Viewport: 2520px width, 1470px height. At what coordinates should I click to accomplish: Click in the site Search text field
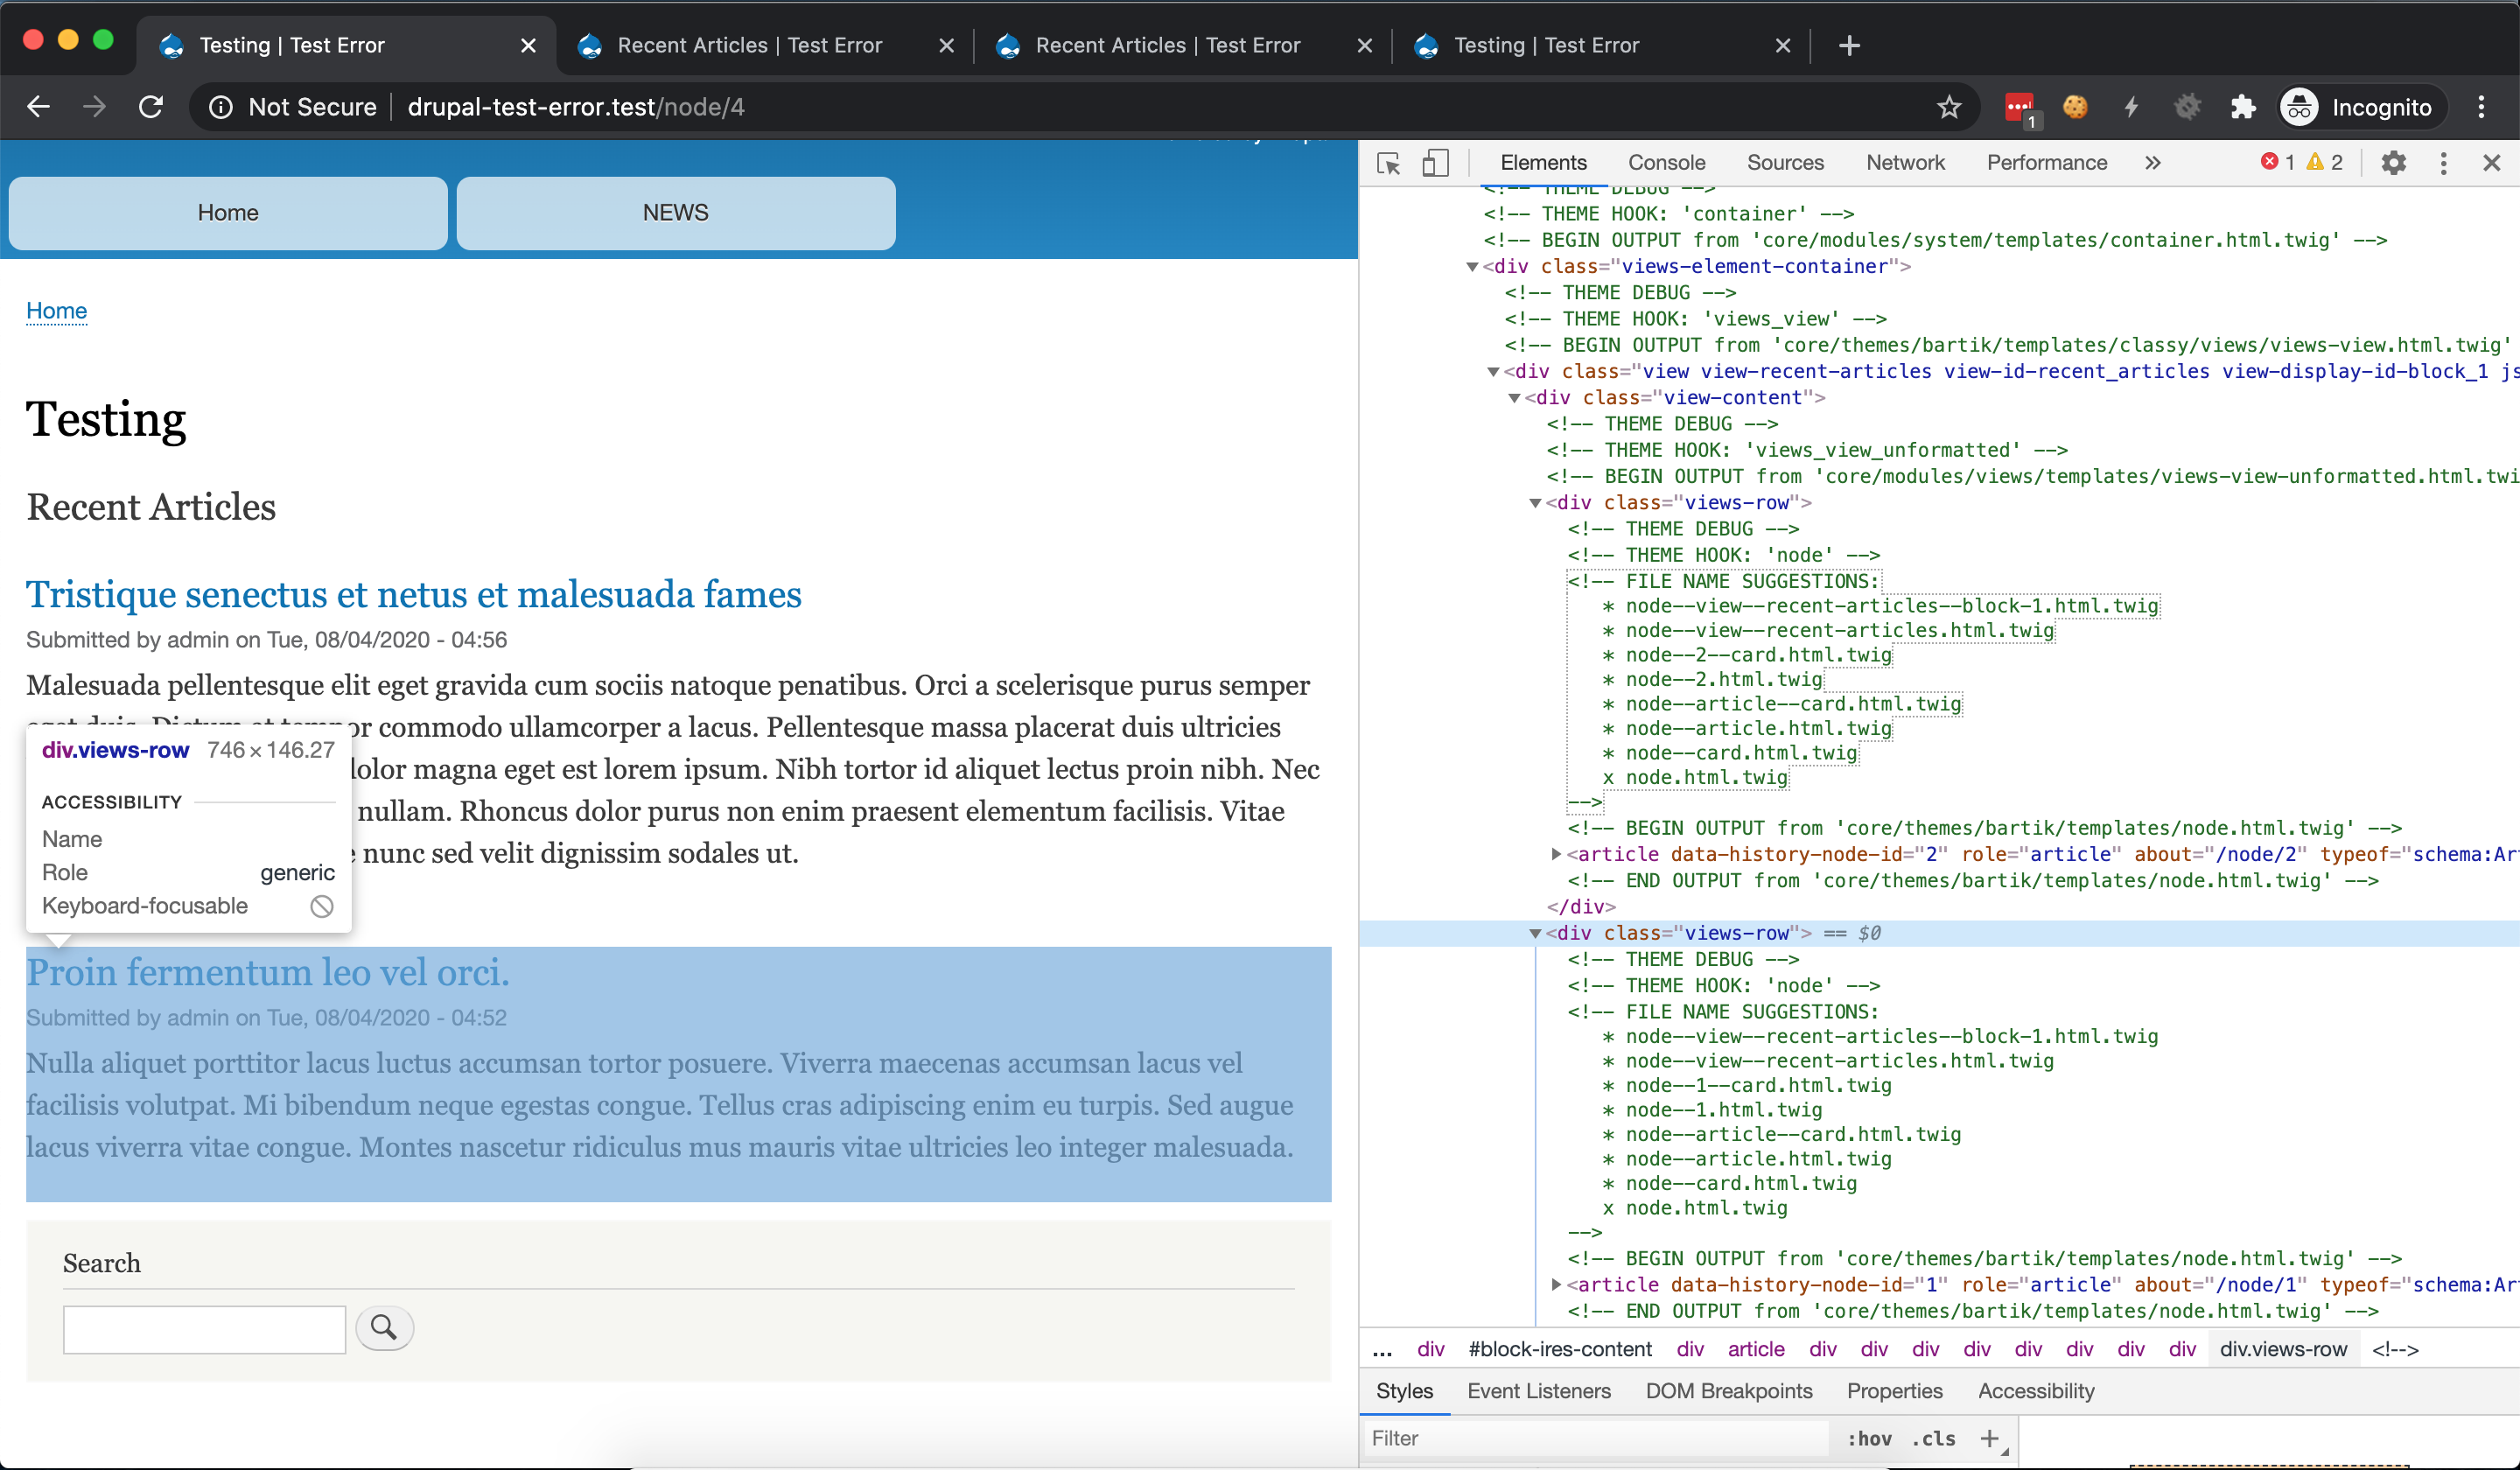tap(204, 1329)
